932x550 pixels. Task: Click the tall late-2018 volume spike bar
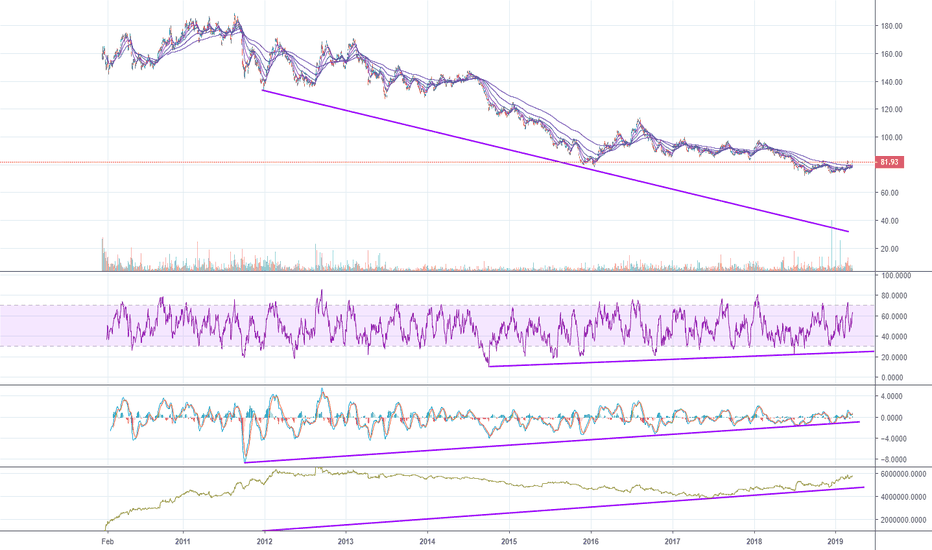click(832, 246)
